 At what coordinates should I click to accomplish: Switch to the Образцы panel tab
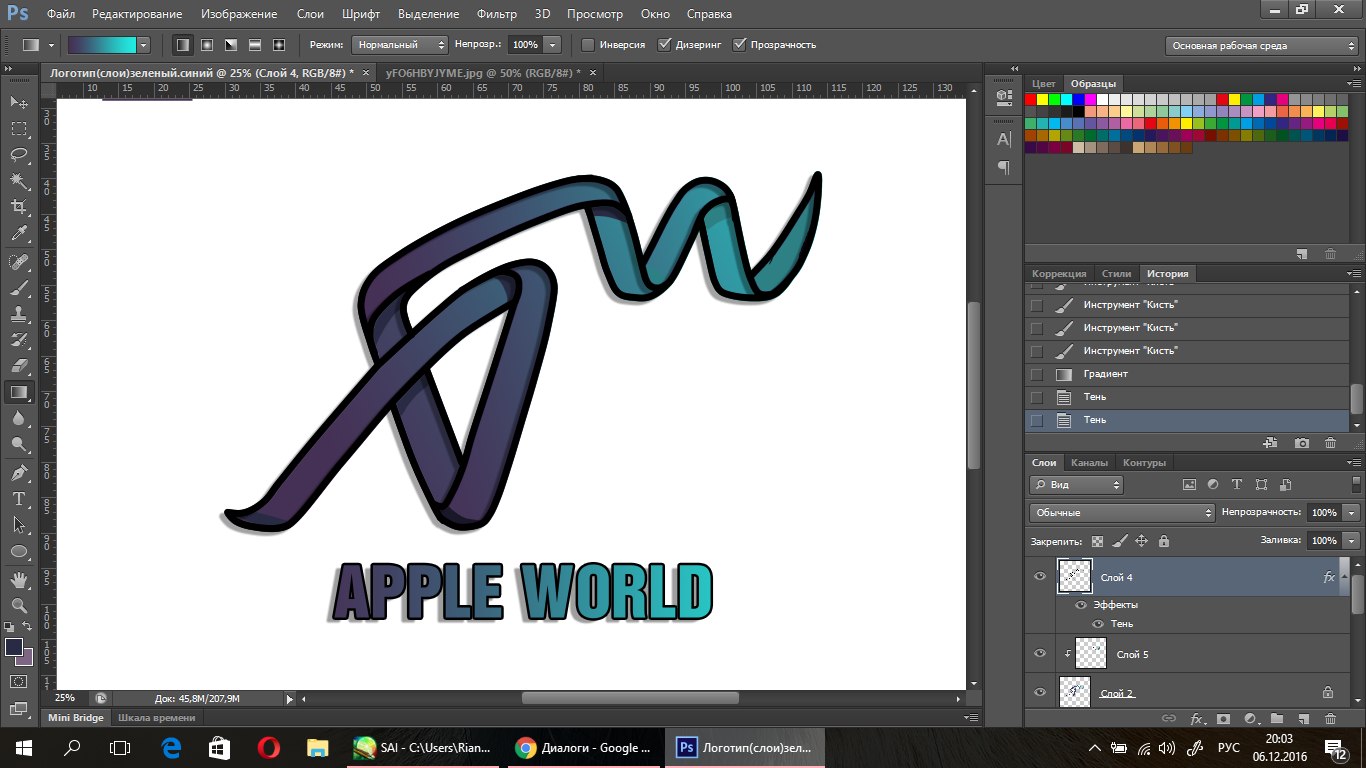pos(1092,84)
